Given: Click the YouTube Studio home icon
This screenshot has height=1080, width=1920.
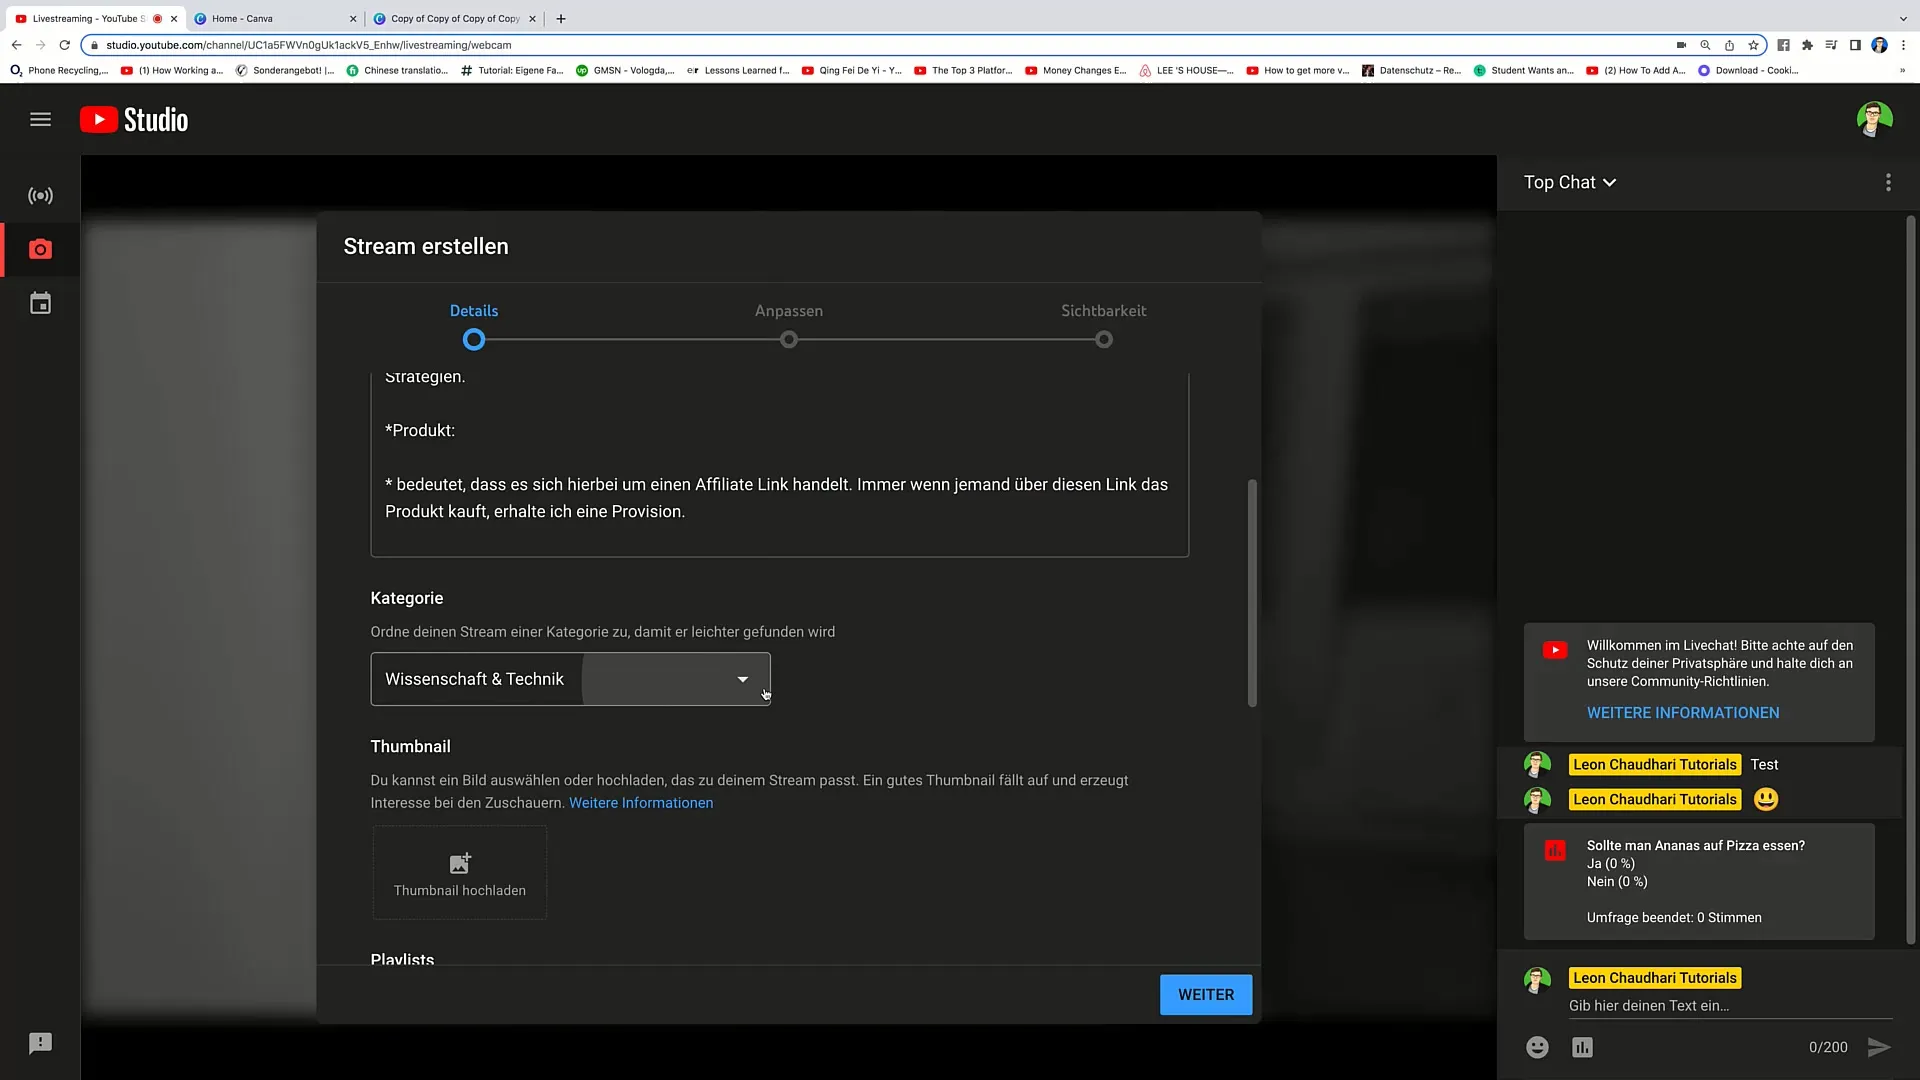Looking at the screenshot, I should click(132, 120).
